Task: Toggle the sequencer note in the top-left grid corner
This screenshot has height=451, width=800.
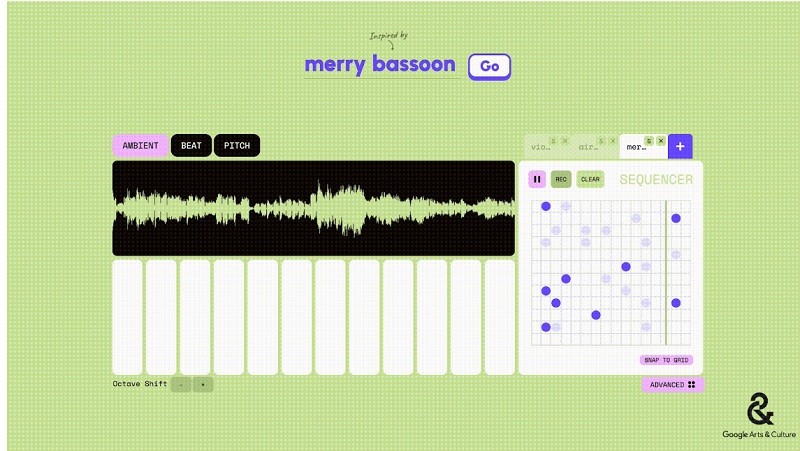Action: (x=546, y=206)
